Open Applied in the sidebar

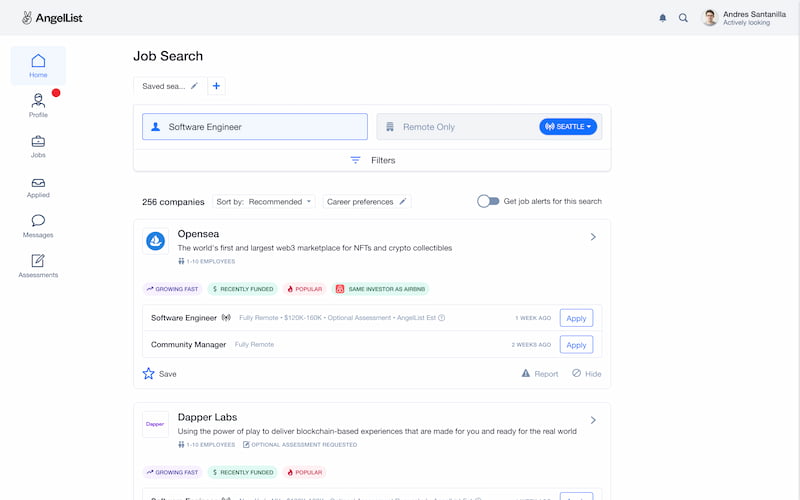[38, 188]
